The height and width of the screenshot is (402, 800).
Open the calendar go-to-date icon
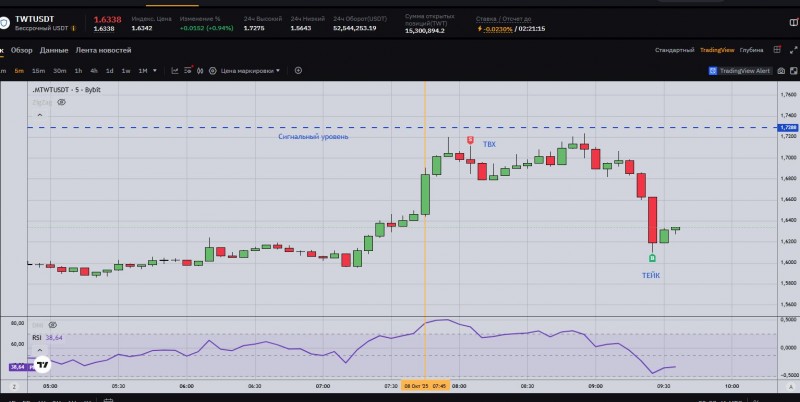108,399
